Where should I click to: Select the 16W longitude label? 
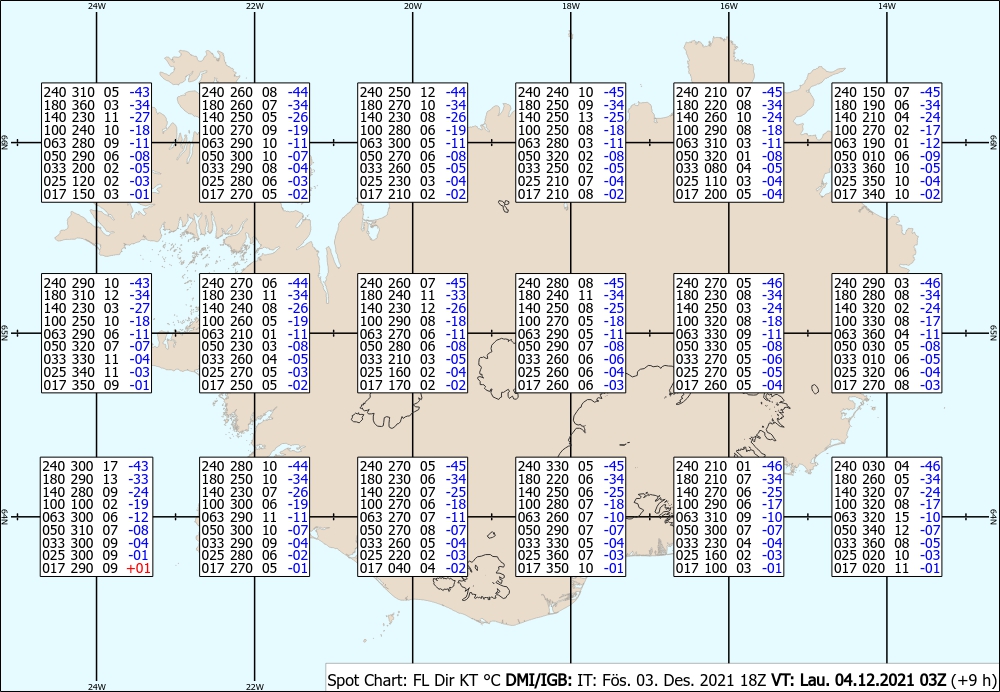[729, 5]
